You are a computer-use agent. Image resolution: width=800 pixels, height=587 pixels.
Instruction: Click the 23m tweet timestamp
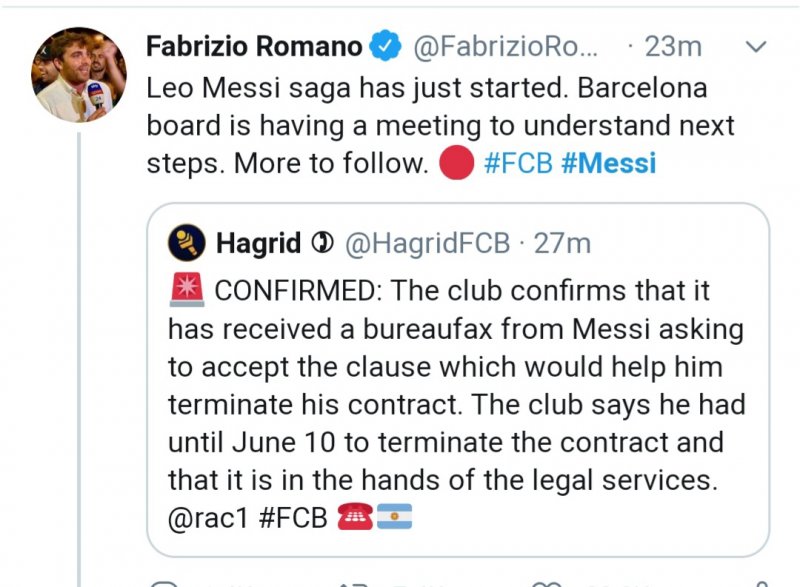[x=673, y=46]
